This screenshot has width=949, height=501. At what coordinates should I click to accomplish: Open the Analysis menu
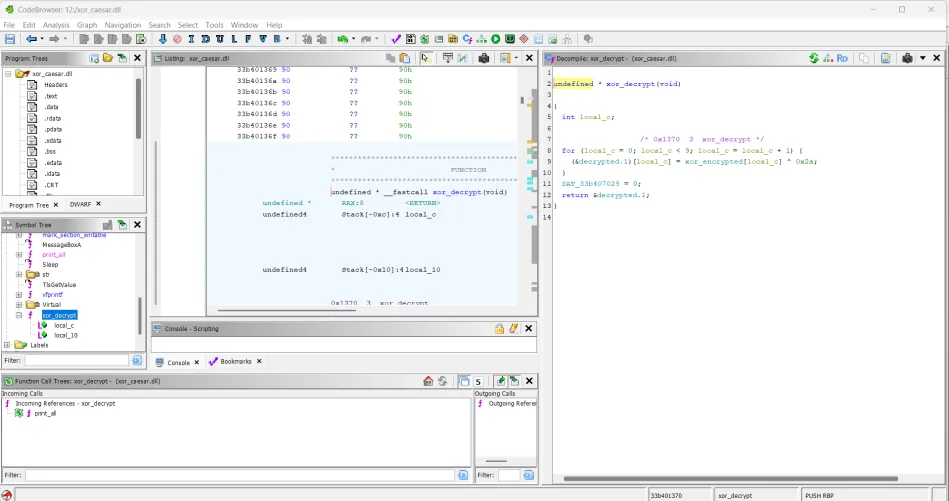56,25
